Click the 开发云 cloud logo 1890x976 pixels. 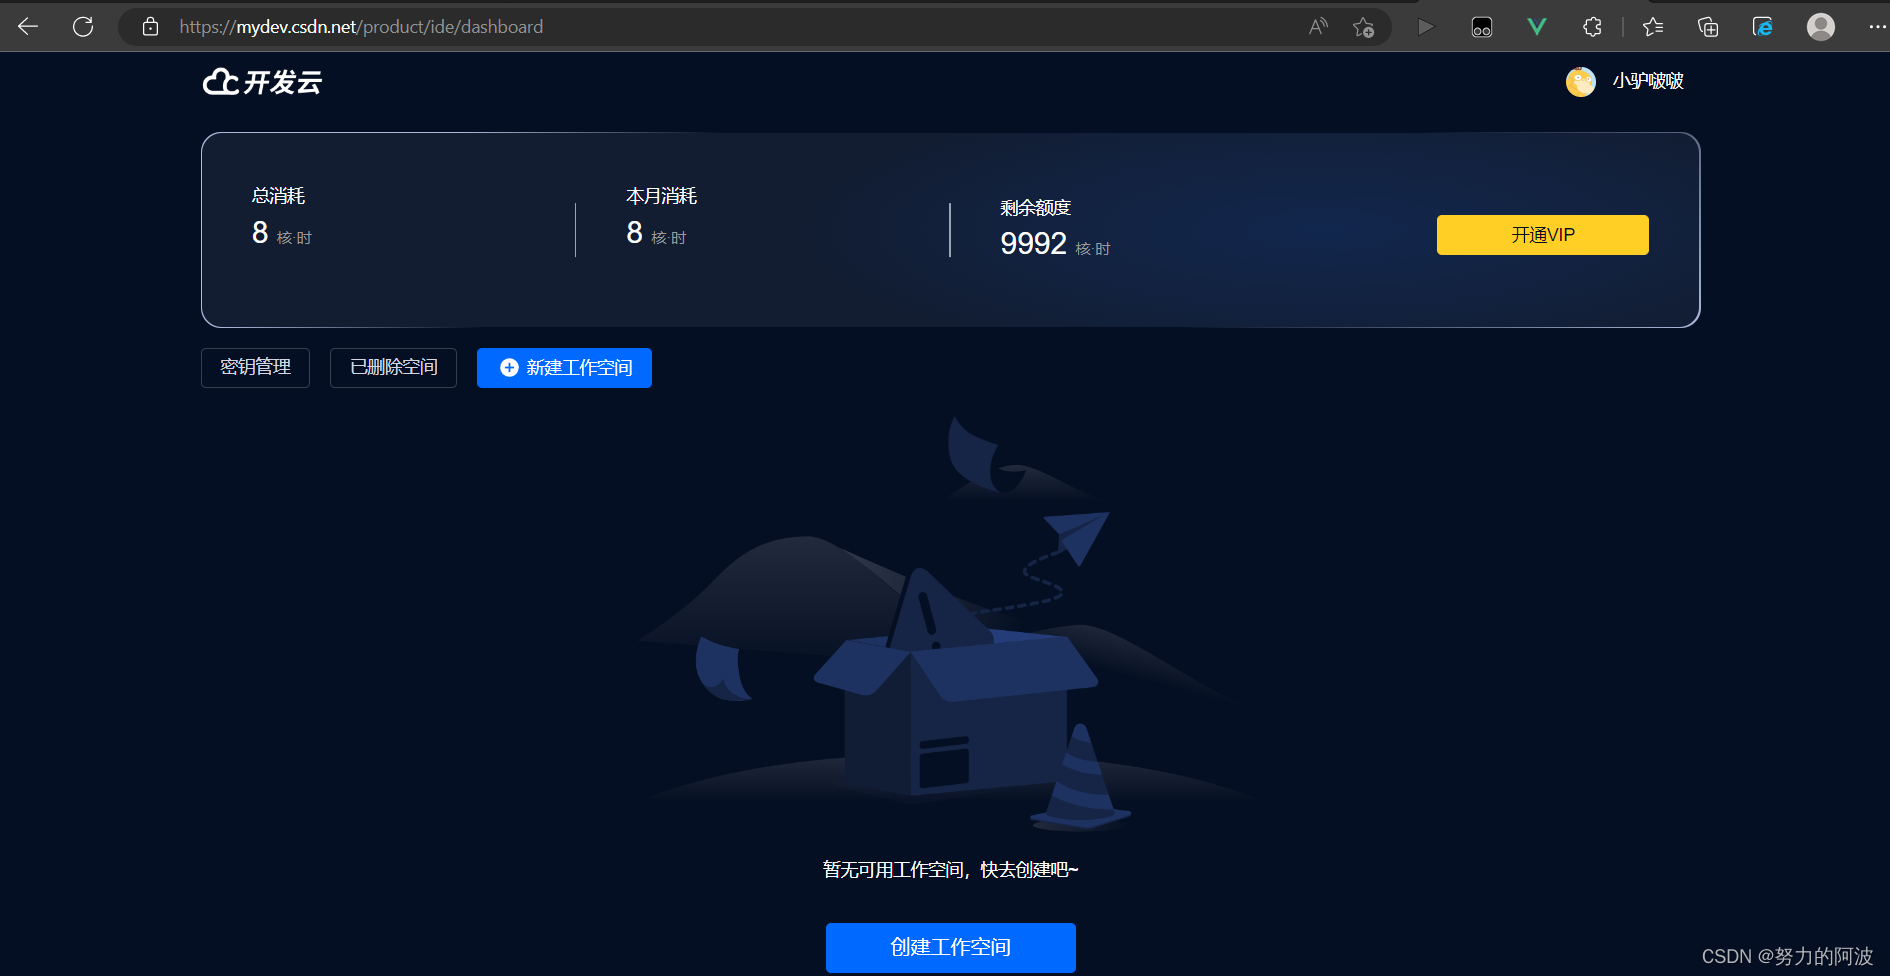pos(262,82)
